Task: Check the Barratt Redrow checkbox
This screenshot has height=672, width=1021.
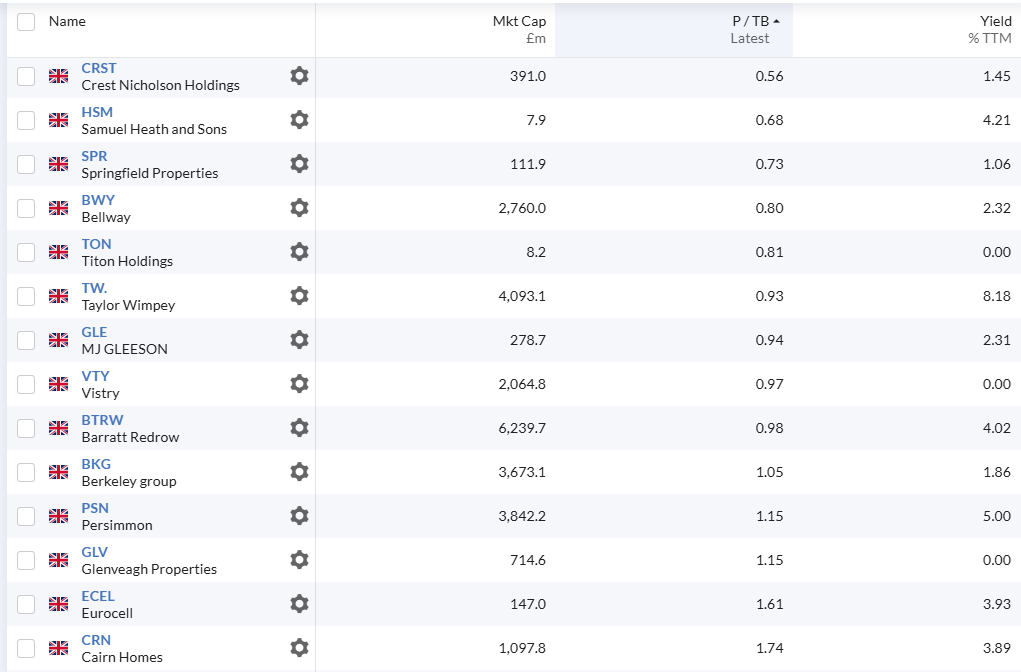Action: [26, 428]
